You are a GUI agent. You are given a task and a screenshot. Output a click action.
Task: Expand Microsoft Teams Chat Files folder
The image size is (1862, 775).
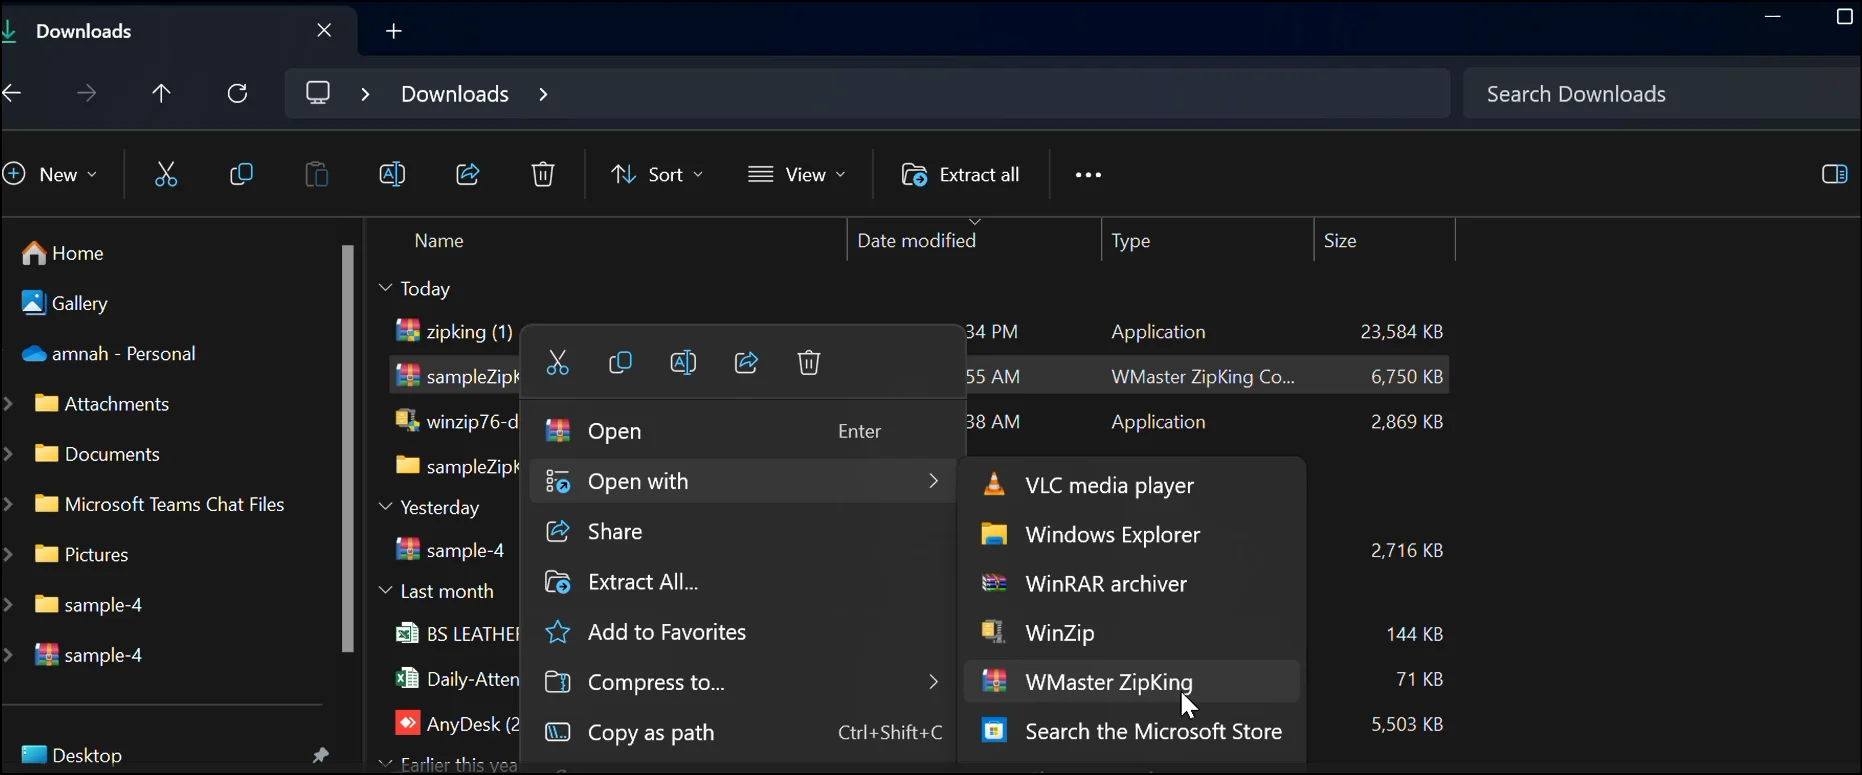pyautogui.click(x=9, y=505)
